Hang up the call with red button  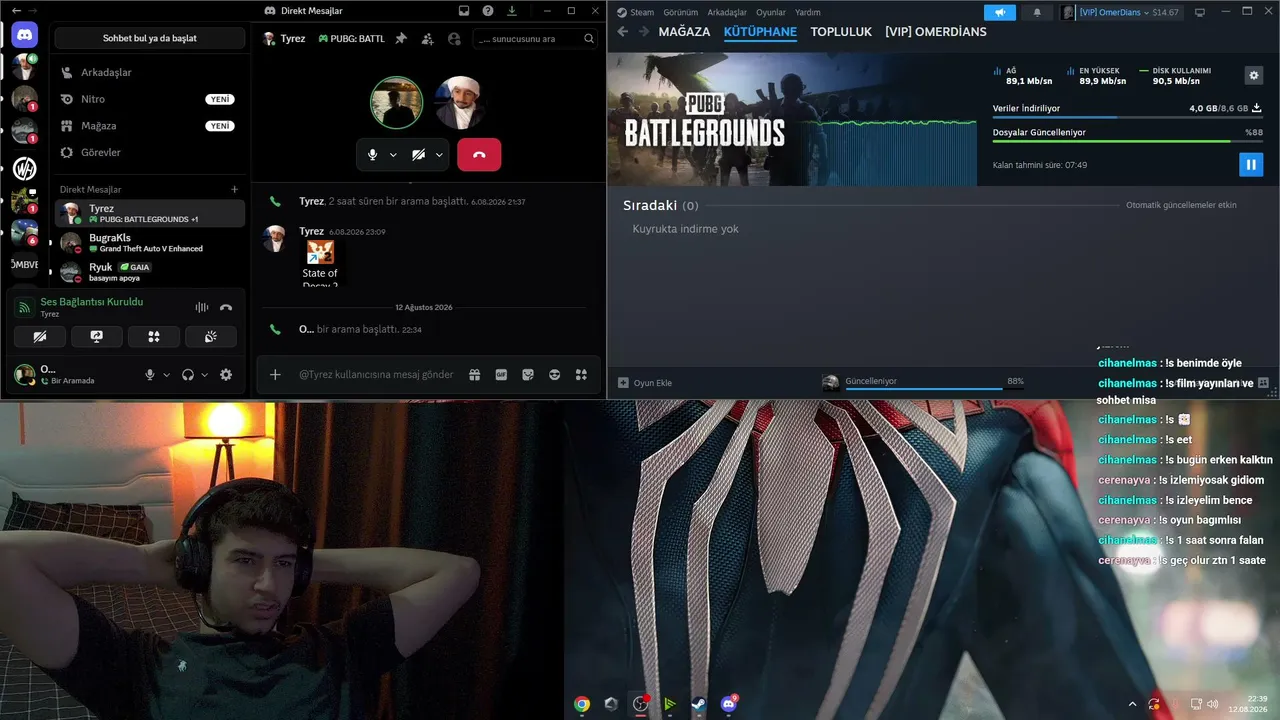click(479, 155)
